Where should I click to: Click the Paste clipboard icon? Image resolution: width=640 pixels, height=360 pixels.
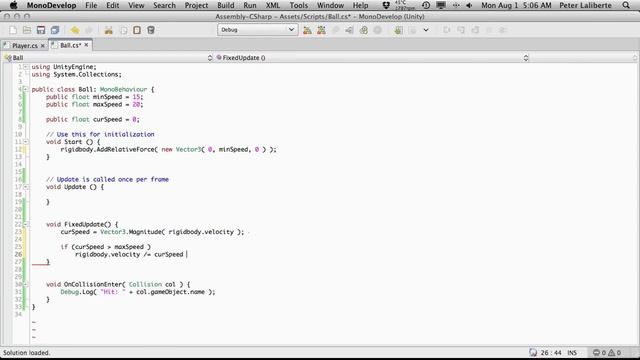(137, 30)
